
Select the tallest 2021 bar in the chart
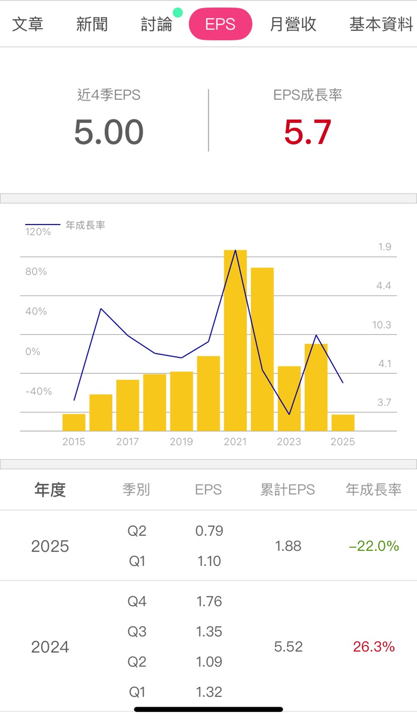click(235, 340)
